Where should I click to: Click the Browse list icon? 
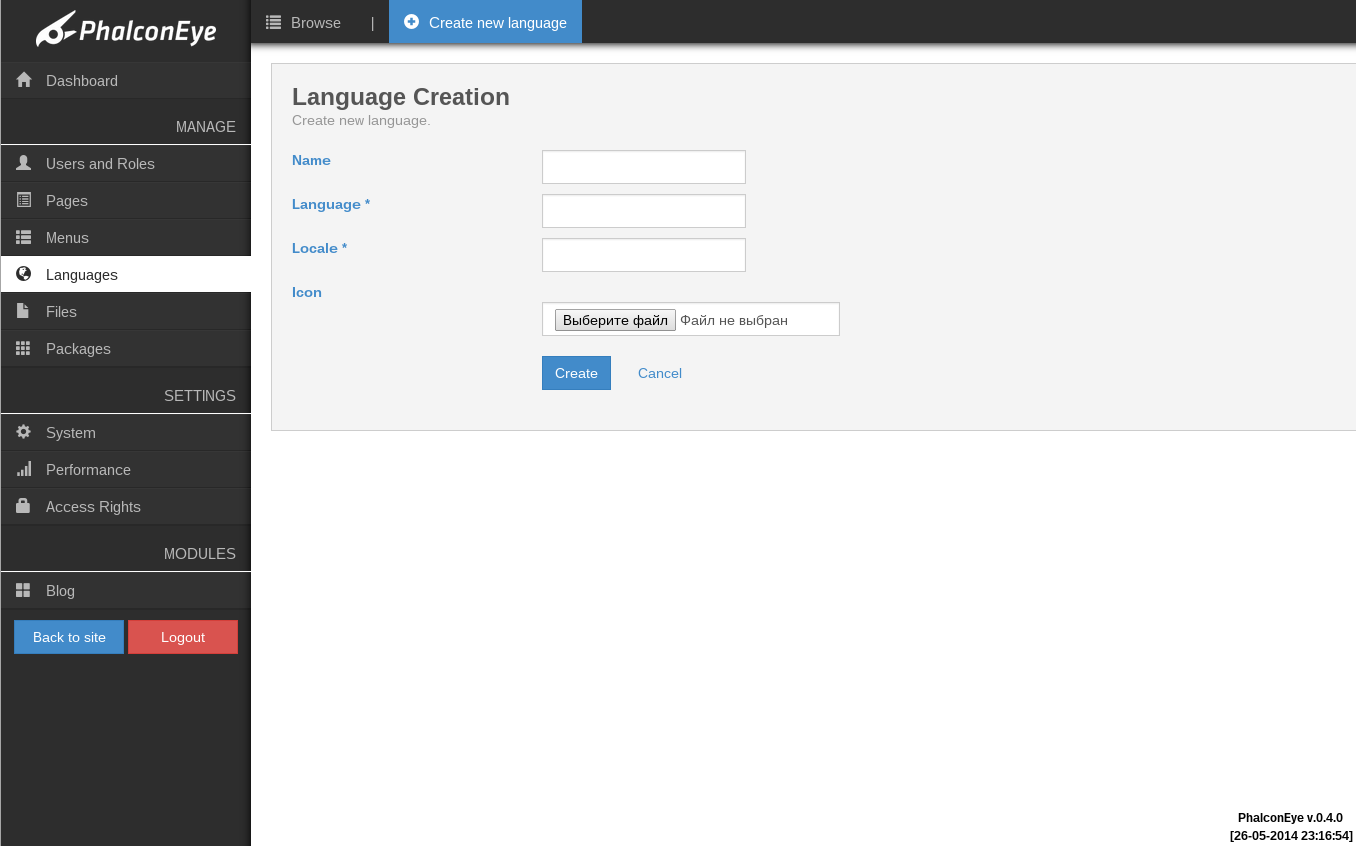tap(273, 22)
